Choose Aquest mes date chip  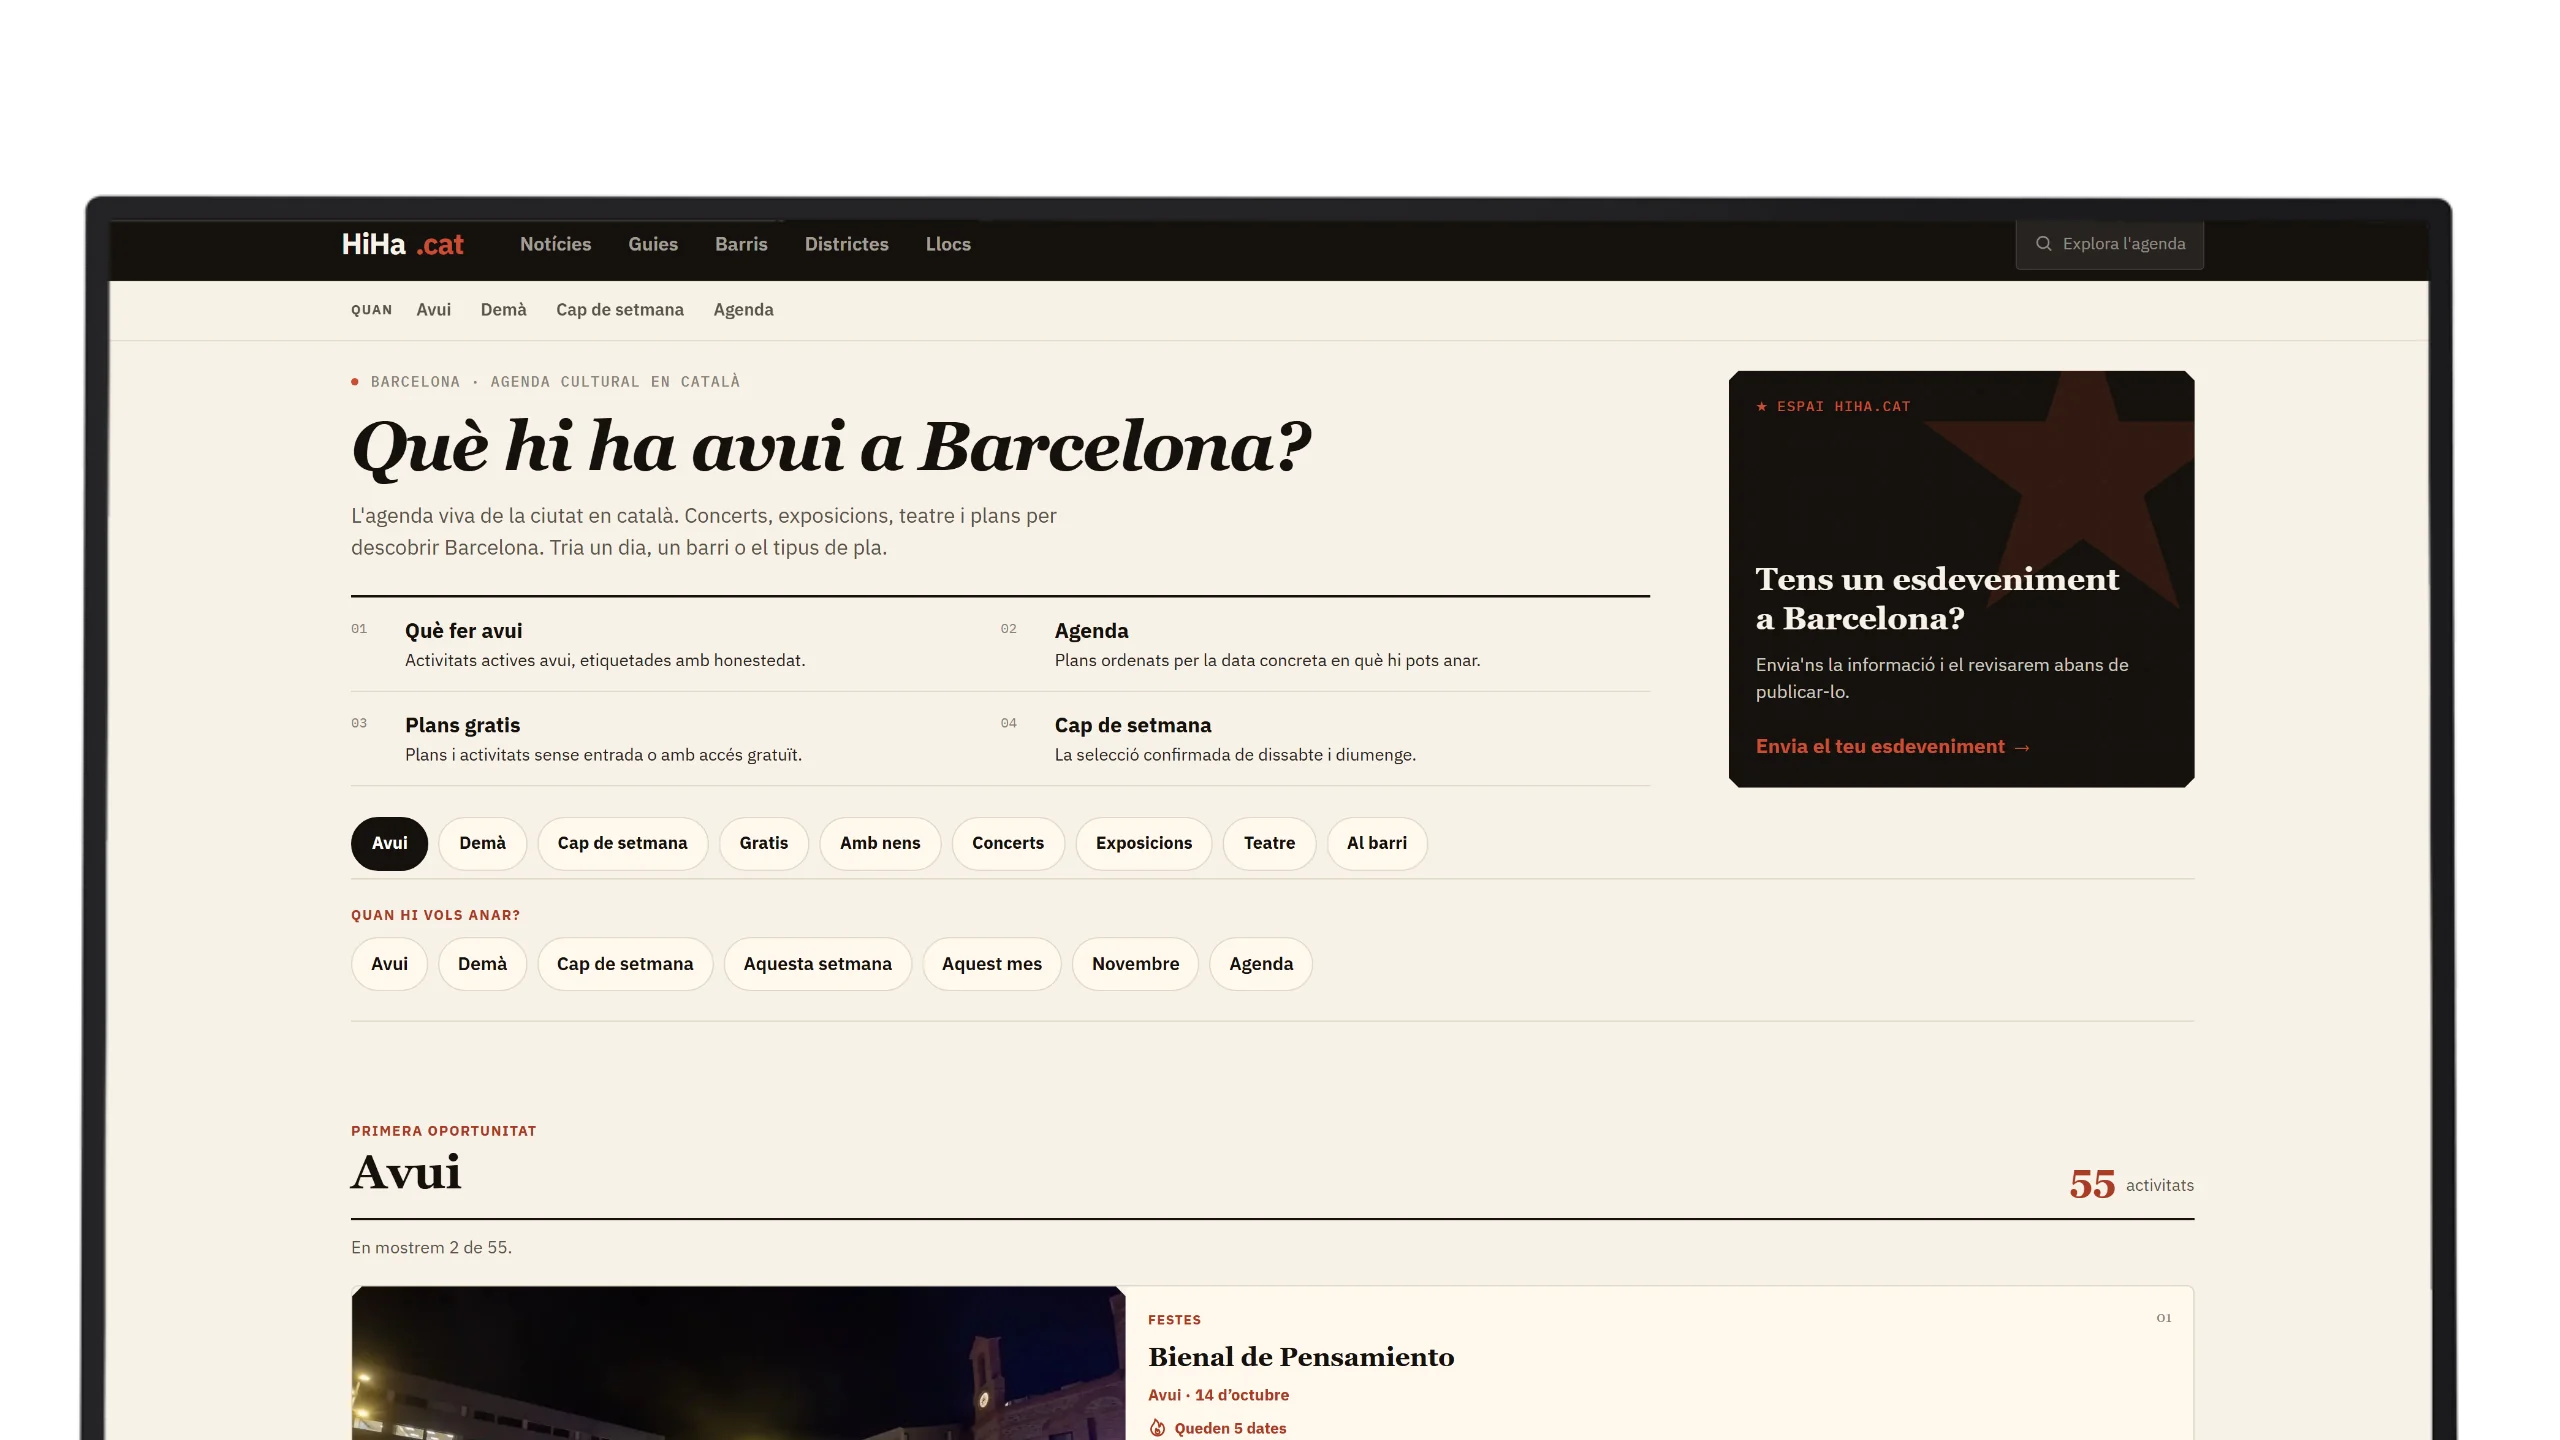[991, 964]
